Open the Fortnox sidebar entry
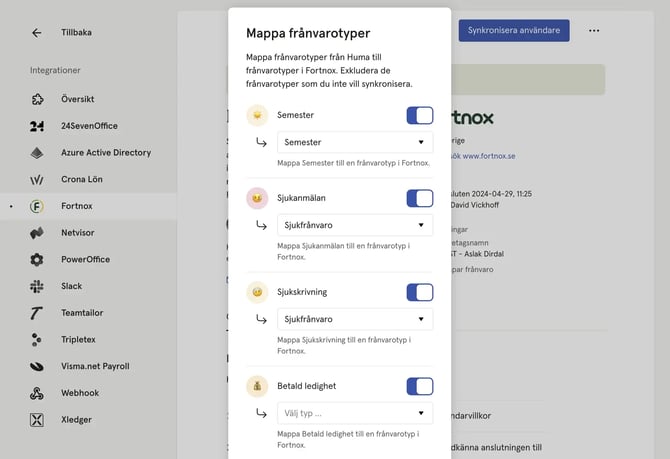Screen dimensions: 670x459 (x=77, y=206)
